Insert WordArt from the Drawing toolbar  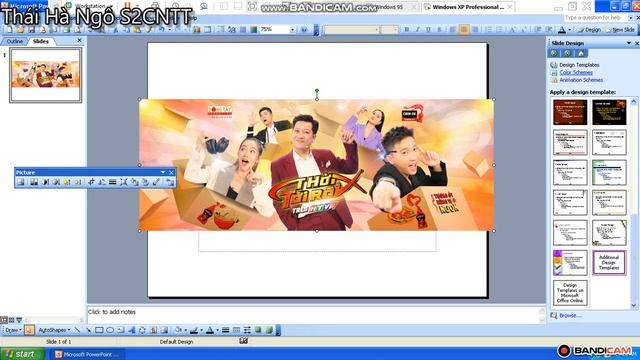pyautogui.click(x=131, y=330)
